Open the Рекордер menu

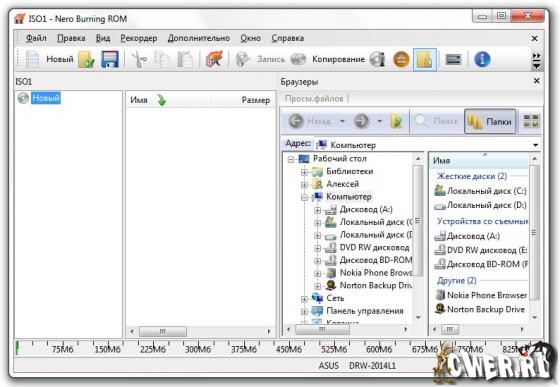[139, 38]
